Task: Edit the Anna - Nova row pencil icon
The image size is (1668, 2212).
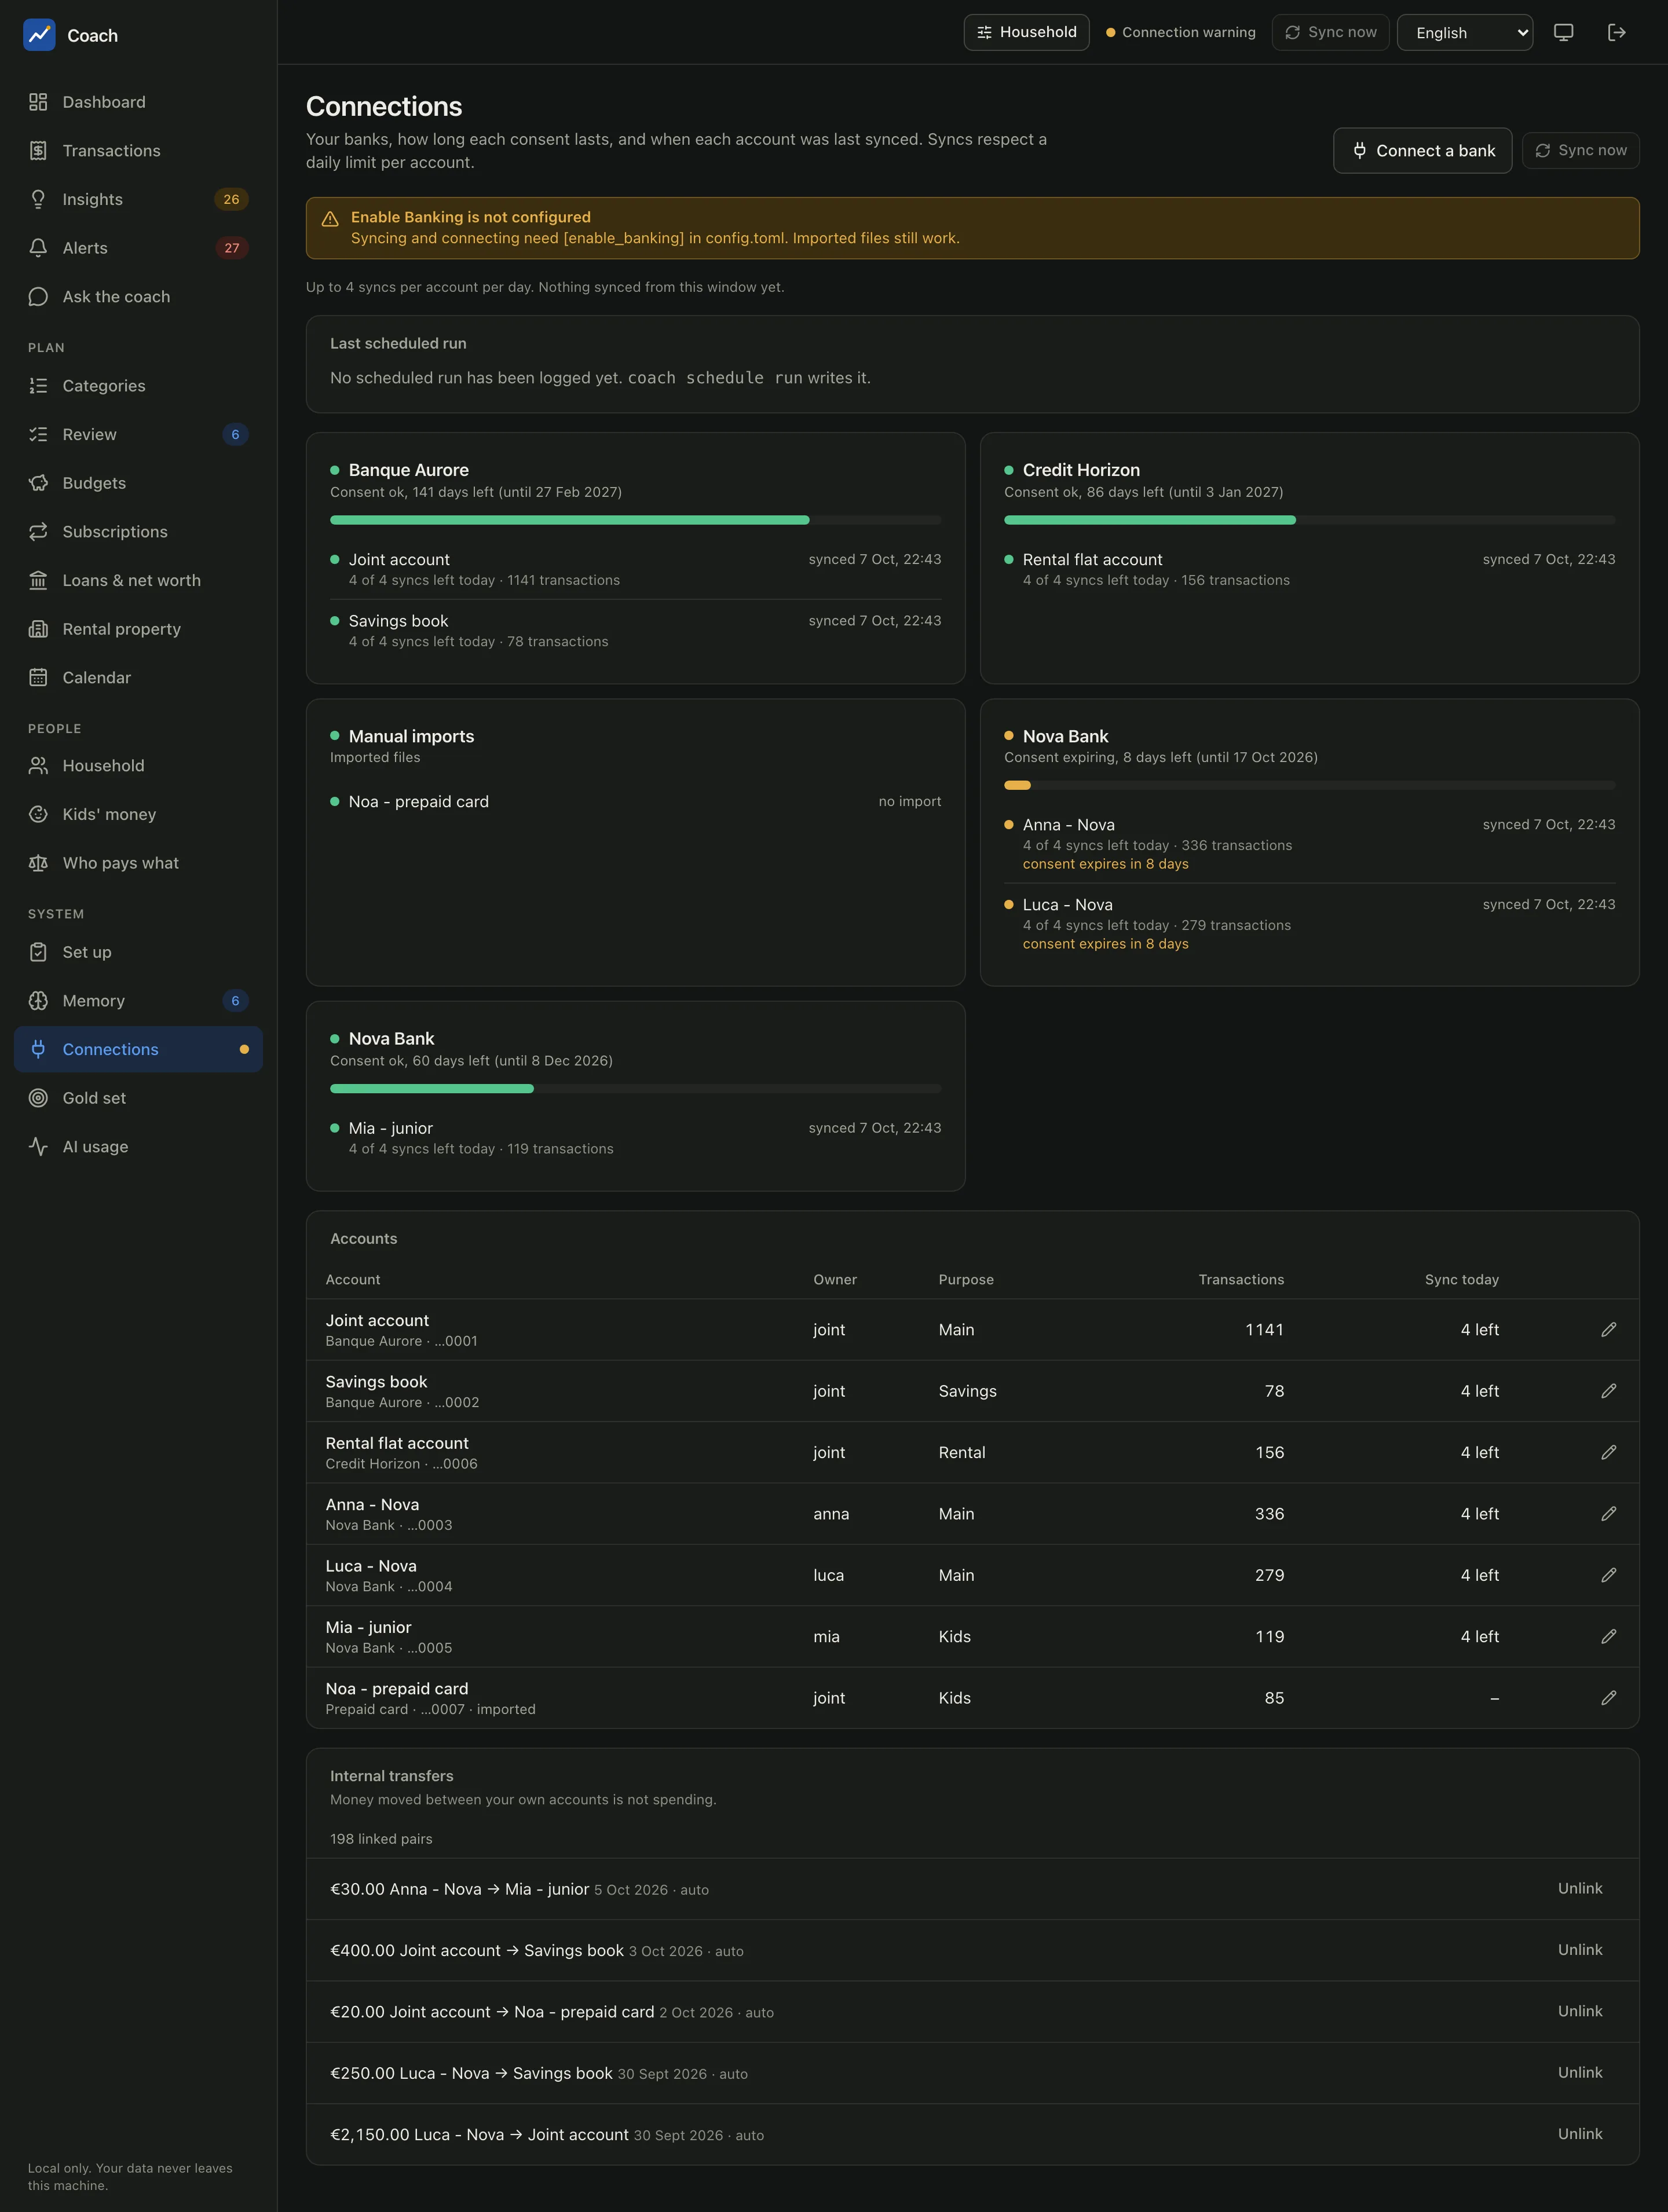Action: pyautogui.click(x=1608, y=1514)
